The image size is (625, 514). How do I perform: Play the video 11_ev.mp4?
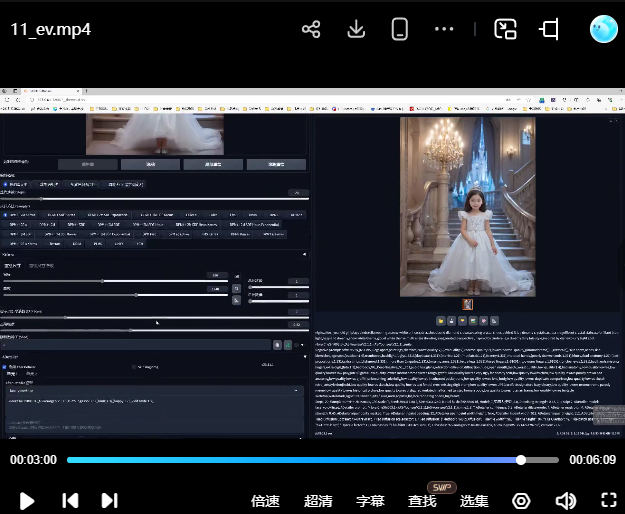pyautogui.click(x=27, y=500)
